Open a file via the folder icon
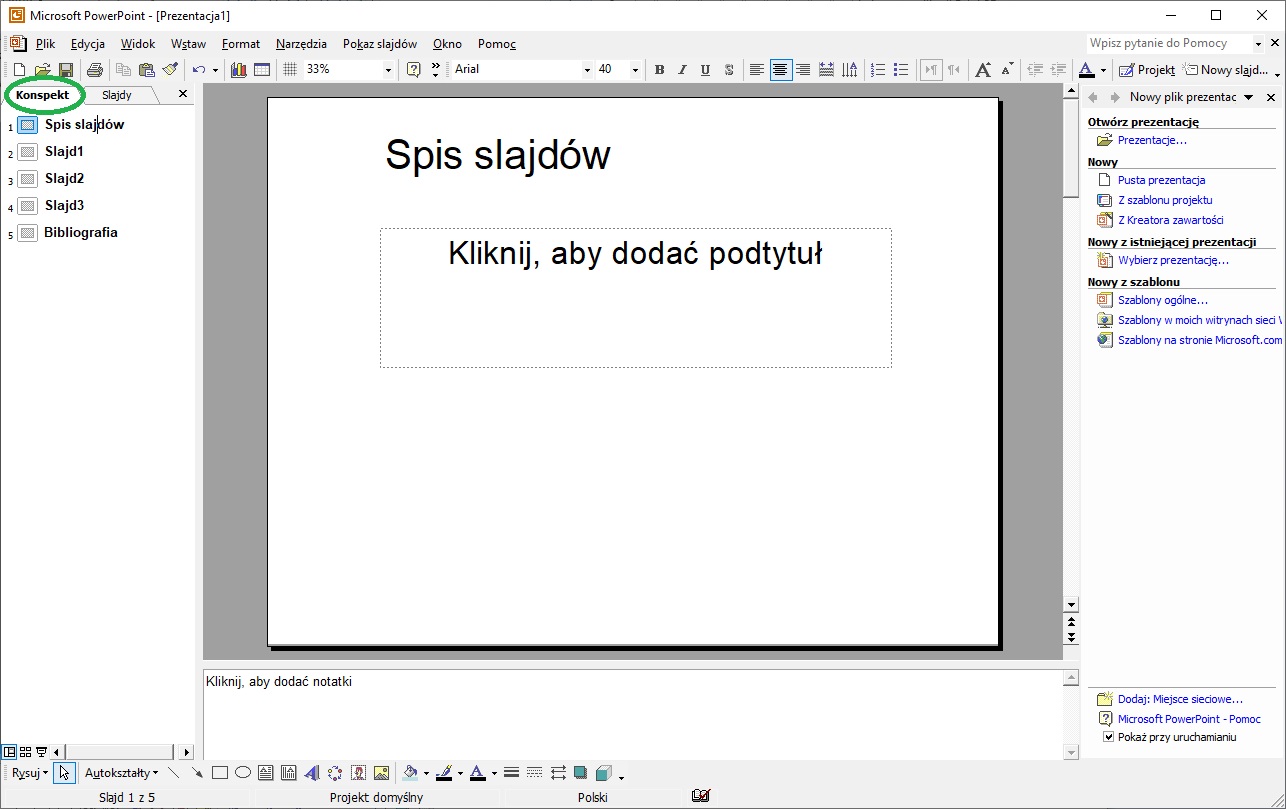 coord(42,70)
